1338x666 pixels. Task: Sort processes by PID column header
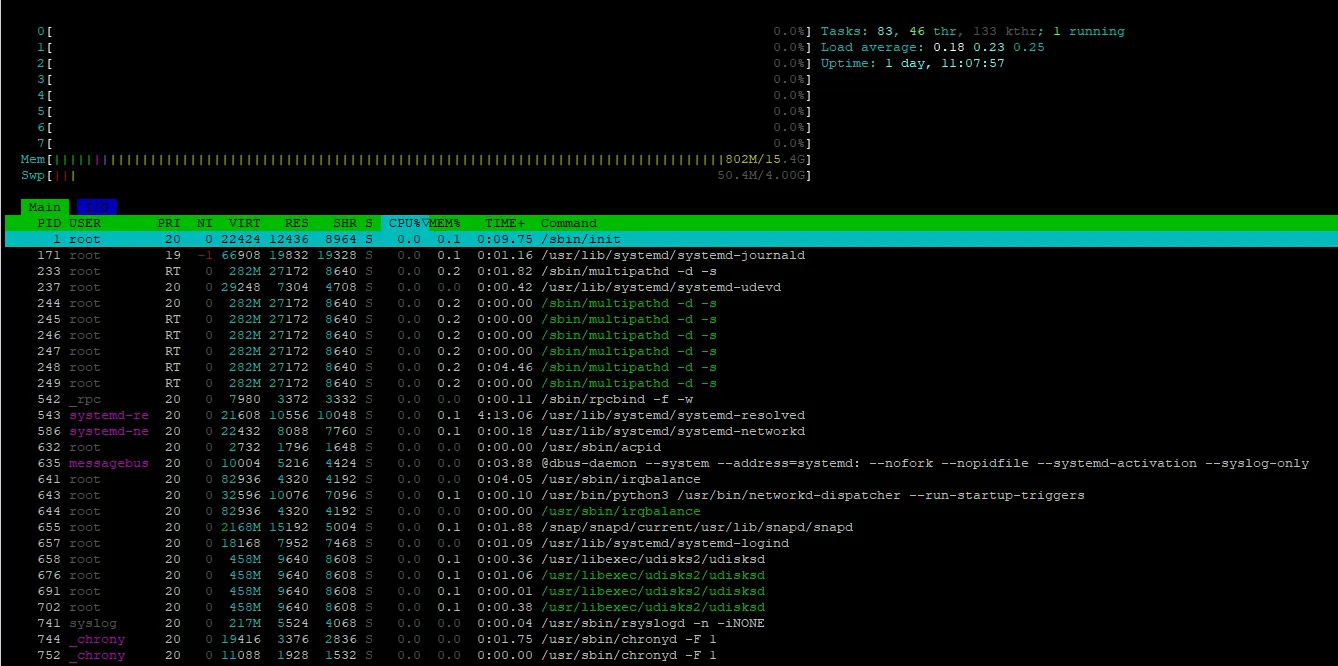click(49, 223)
